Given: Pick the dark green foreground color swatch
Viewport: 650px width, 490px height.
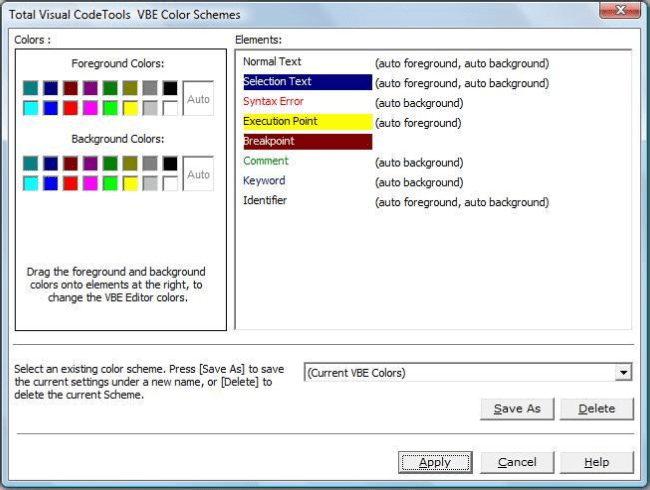Looking at the screenshot, I should [110, 88].
